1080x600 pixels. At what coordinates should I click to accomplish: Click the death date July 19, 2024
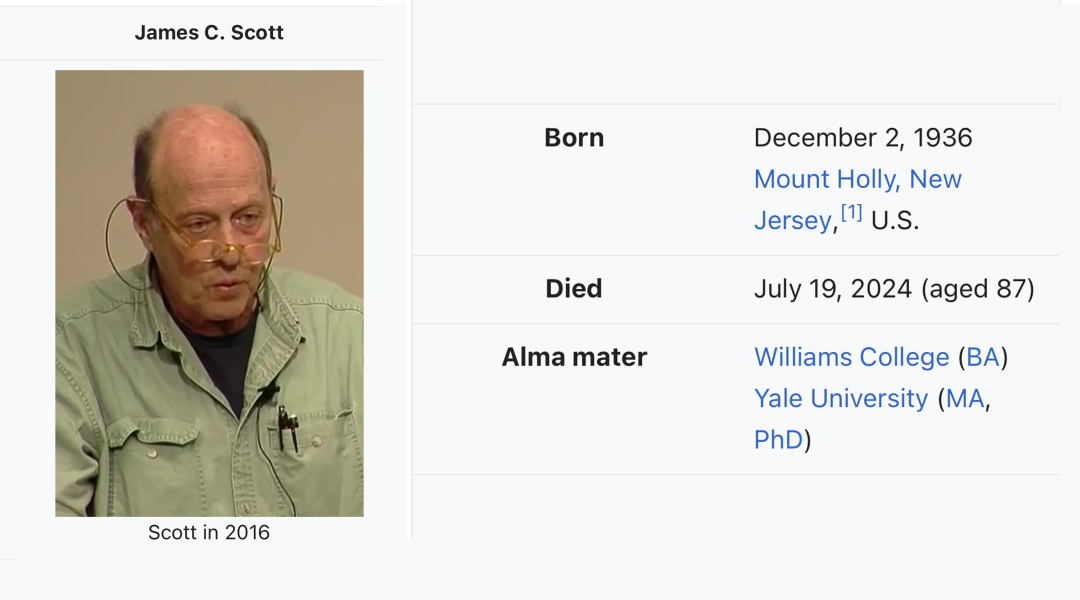833,289
